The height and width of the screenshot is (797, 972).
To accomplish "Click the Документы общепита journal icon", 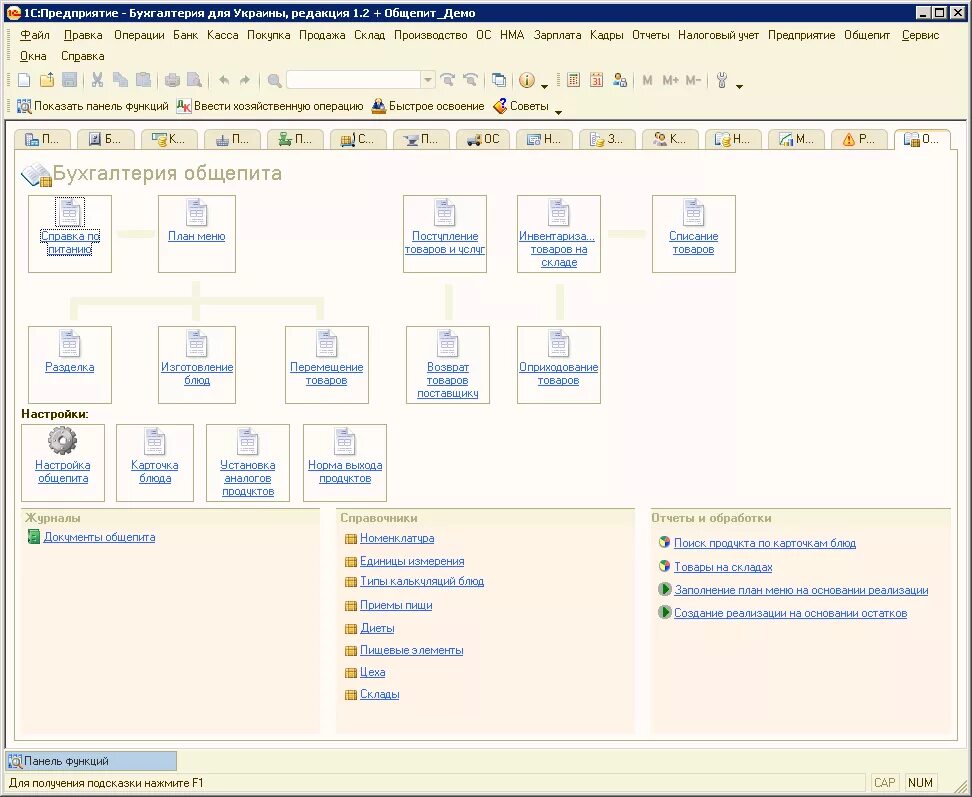I will [34, 537].
